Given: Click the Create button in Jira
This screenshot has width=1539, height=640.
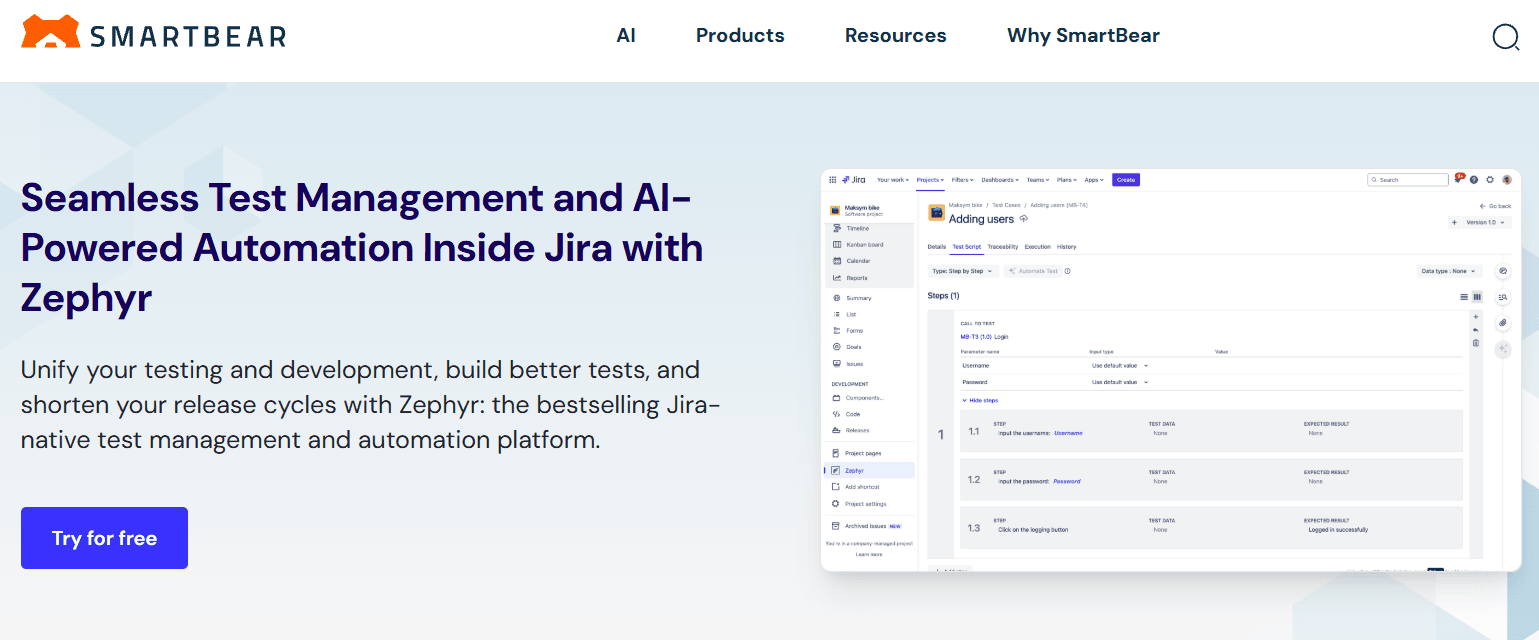Looking at the screenshot, I should pyautogui.click(x=1126, y=180).
